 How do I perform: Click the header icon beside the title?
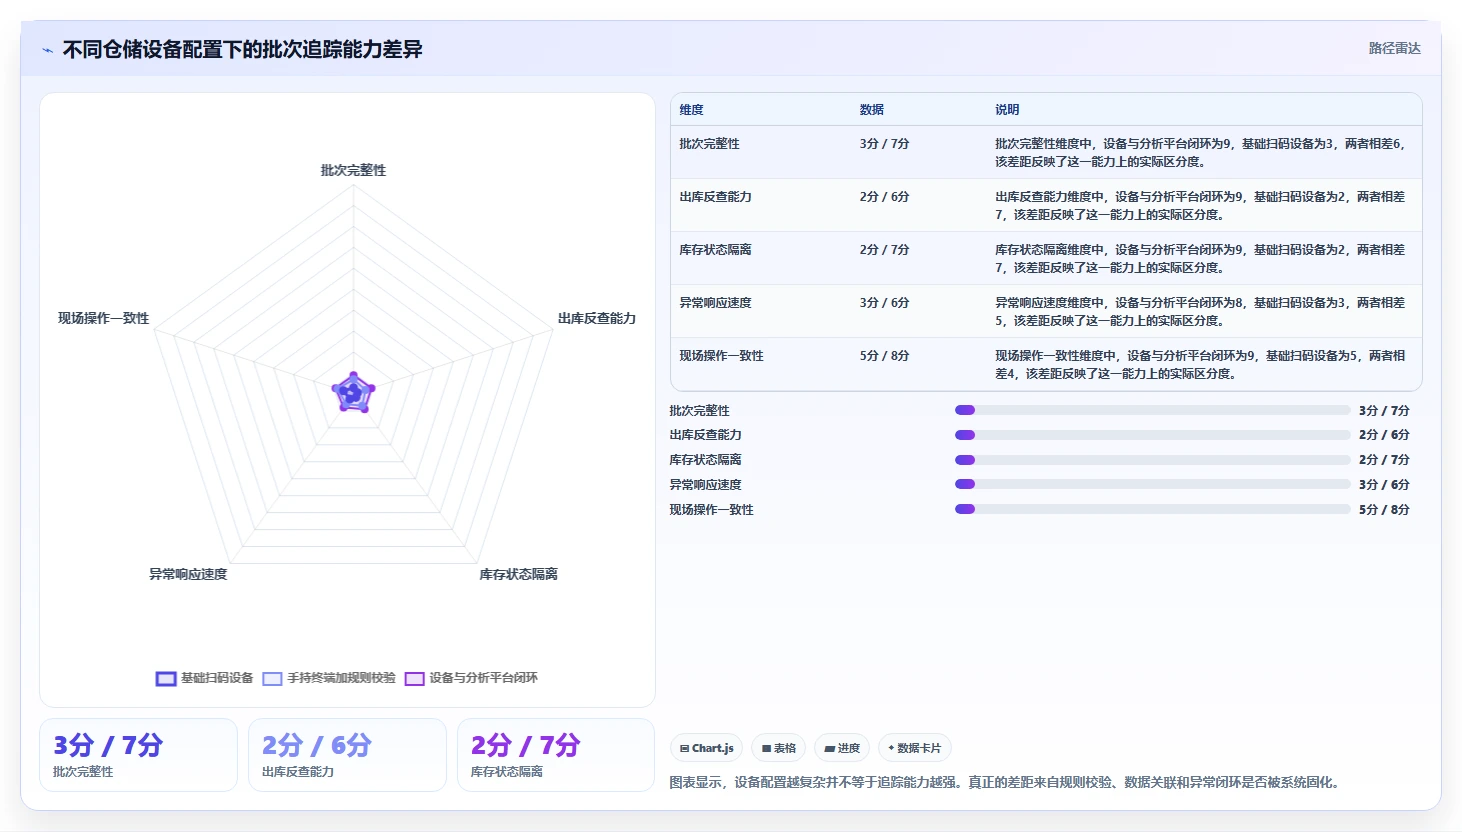click(x=47, y=50)
